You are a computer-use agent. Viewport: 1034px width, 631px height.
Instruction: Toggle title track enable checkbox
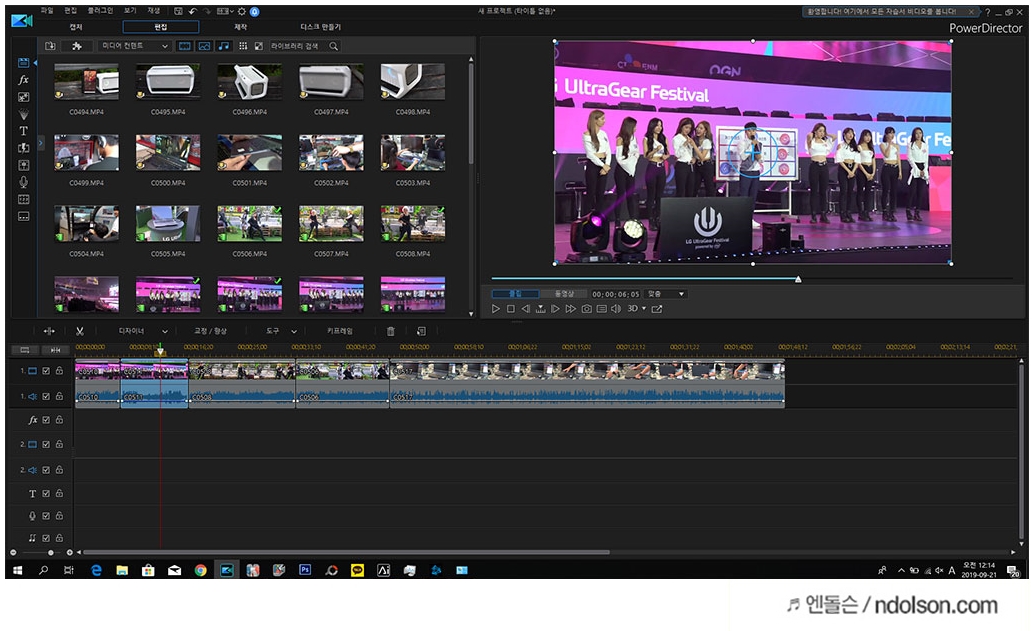46,493
